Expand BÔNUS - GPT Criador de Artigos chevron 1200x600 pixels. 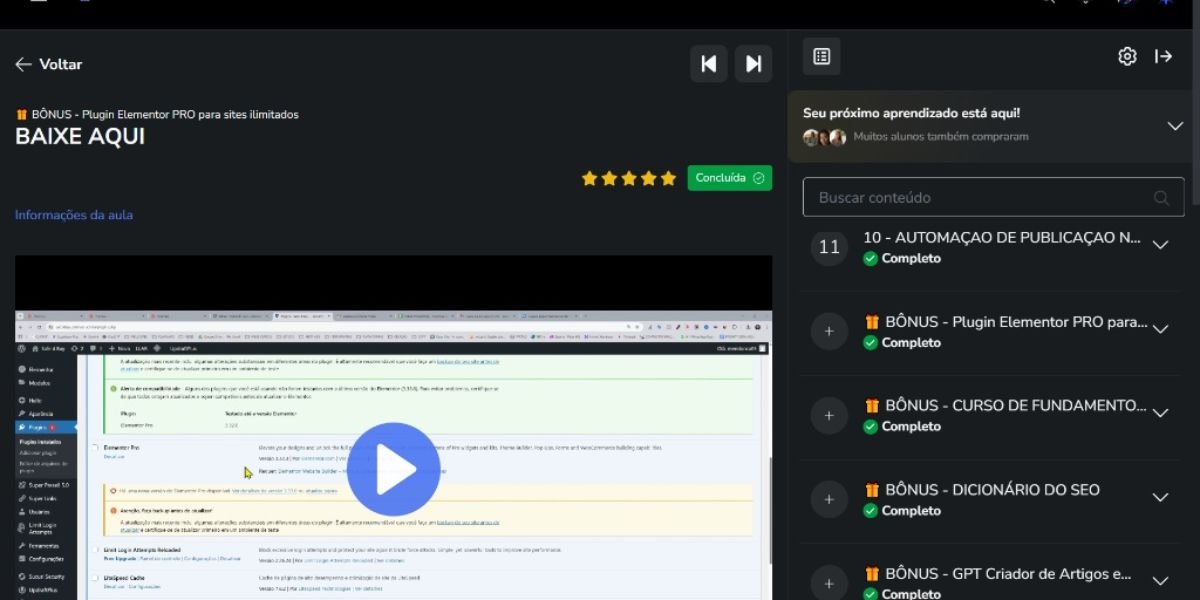coord(1160,581)
